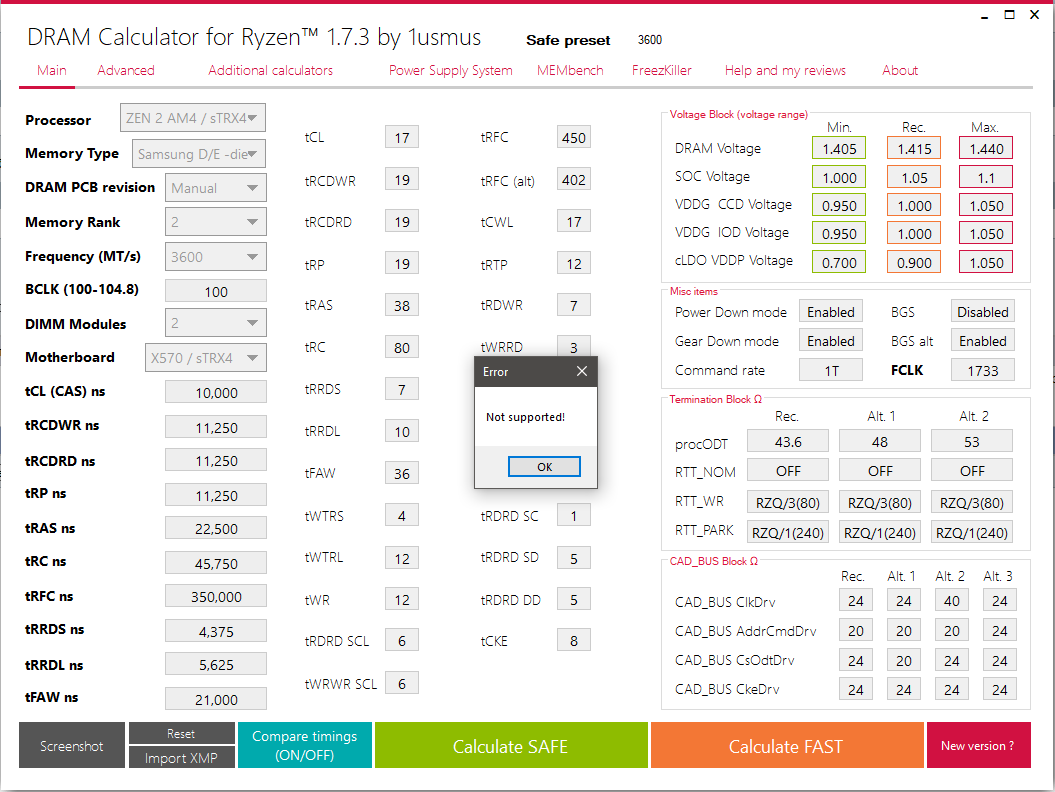Viewport: 1055px width, 792px height.
Task: Click CAD_BUS CkeDrv Alt. 3 value 24
Action: tap(999, 689)
